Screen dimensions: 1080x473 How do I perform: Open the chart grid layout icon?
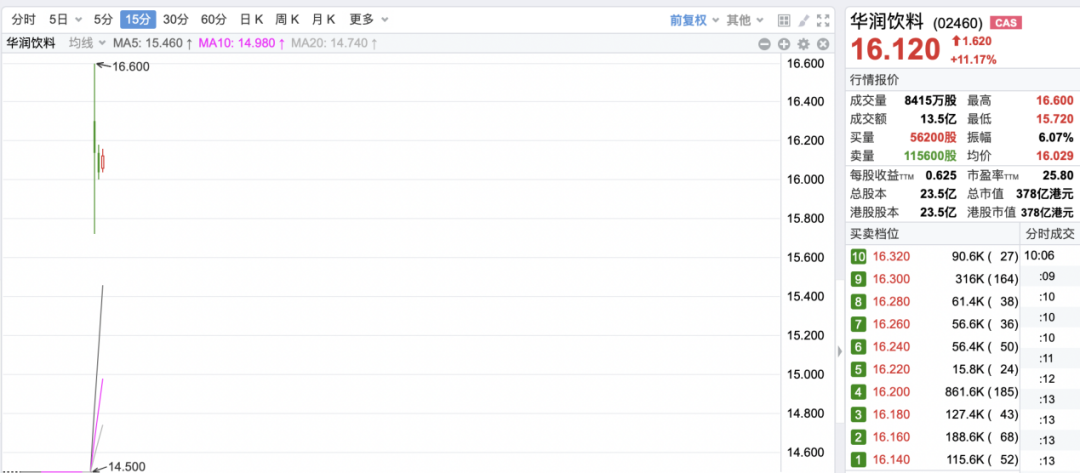pos(784,20)
